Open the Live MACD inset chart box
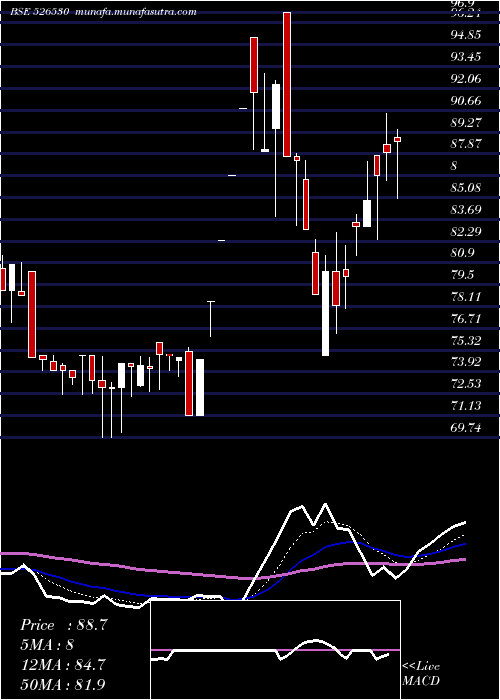 (x=275, y=650)
